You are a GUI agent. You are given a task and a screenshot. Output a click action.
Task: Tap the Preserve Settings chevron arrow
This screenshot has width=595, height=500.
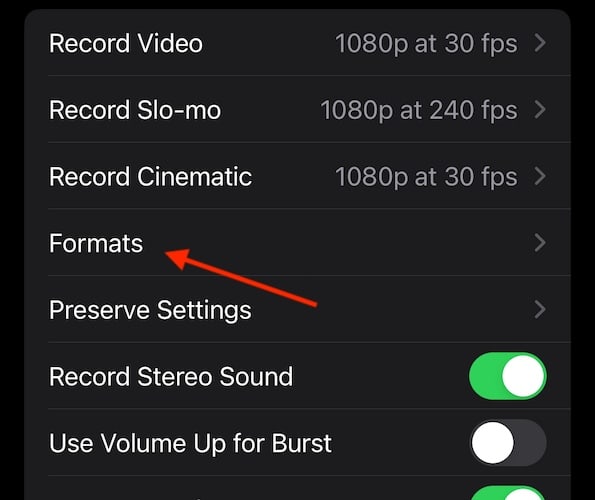click(540, 310)
